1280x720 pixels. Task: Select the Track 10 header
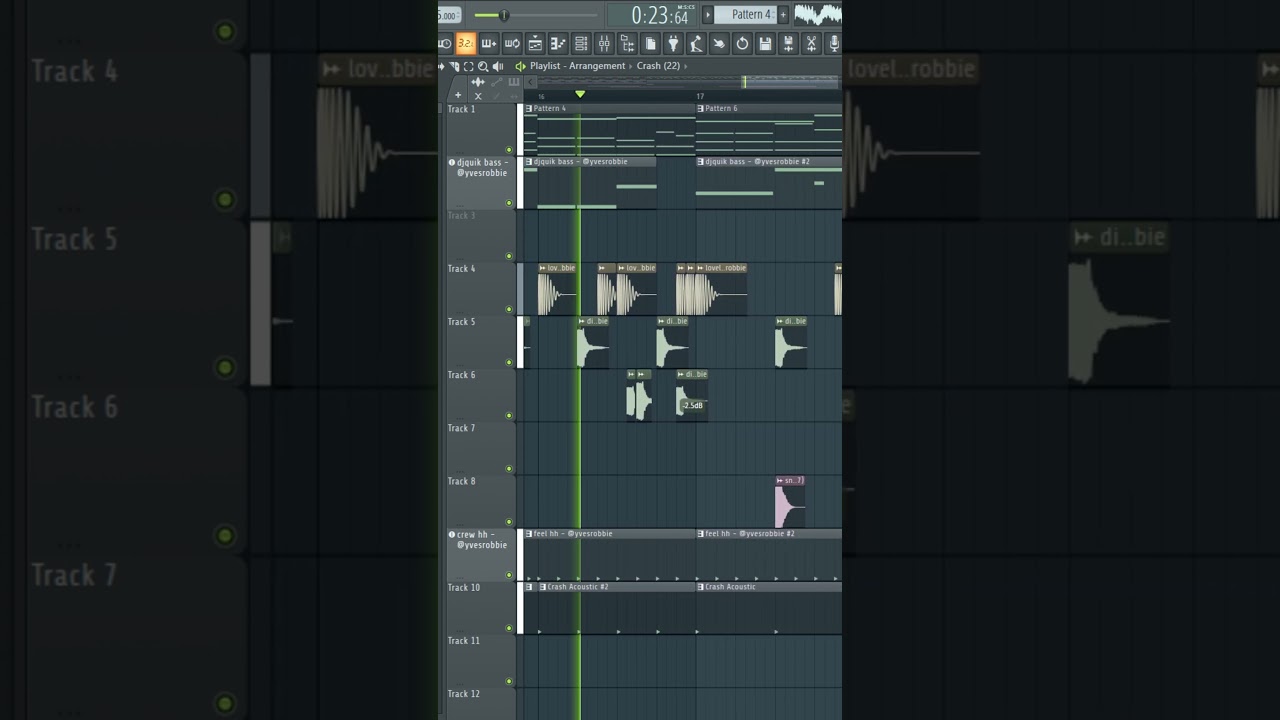(x=480, y=607)
